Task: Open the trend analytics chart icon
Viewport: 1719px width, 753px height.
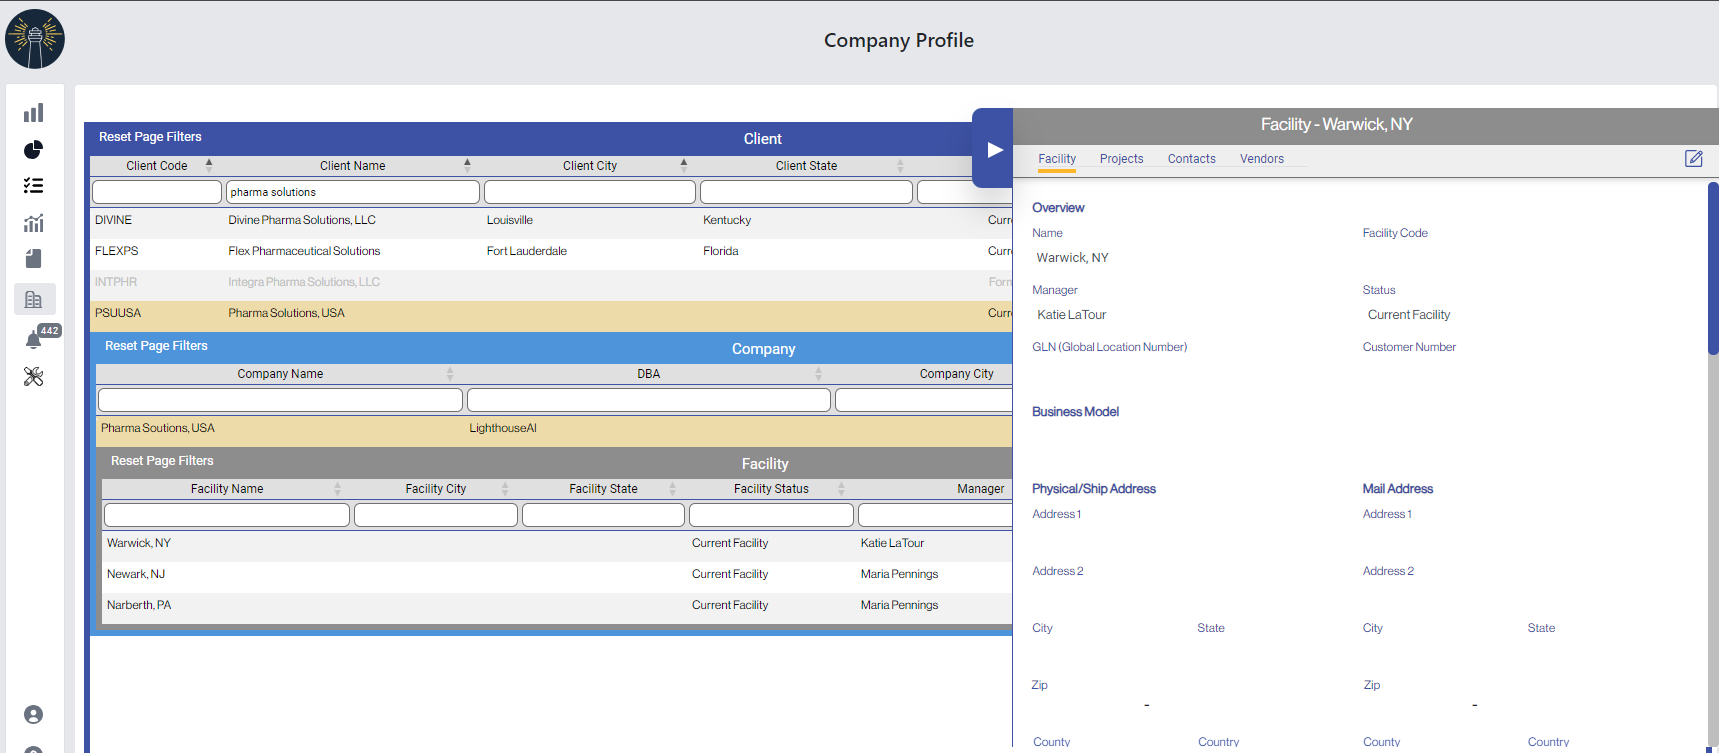Action: (x=34, y=223)
